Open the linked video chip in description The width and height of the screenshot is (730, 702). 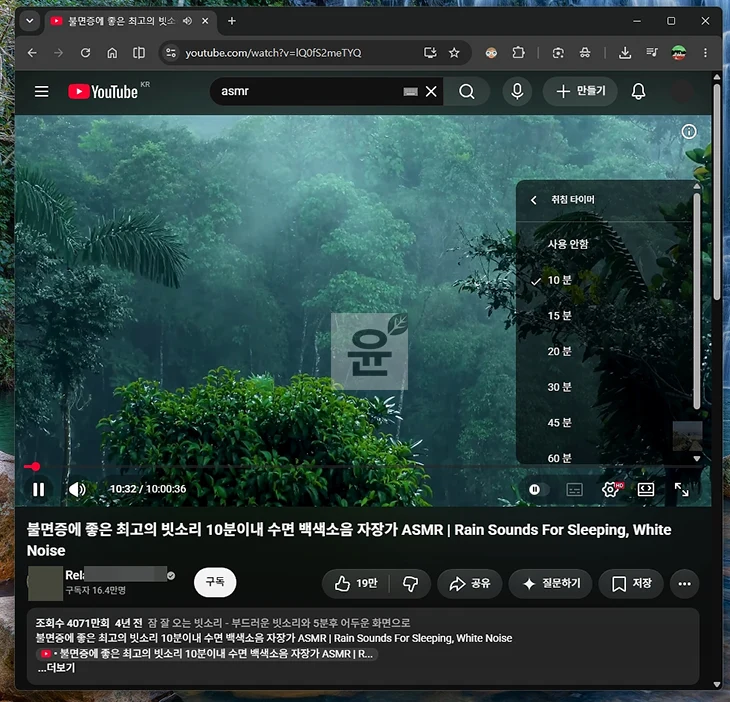207,654
